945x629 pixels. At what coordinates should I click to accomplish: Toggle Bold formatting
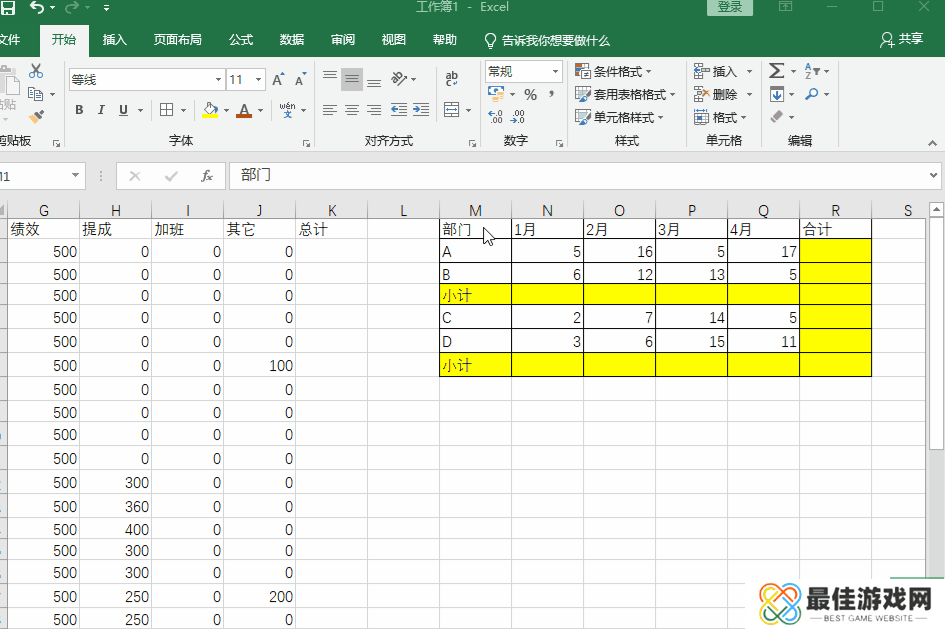[x=79, y=110]
